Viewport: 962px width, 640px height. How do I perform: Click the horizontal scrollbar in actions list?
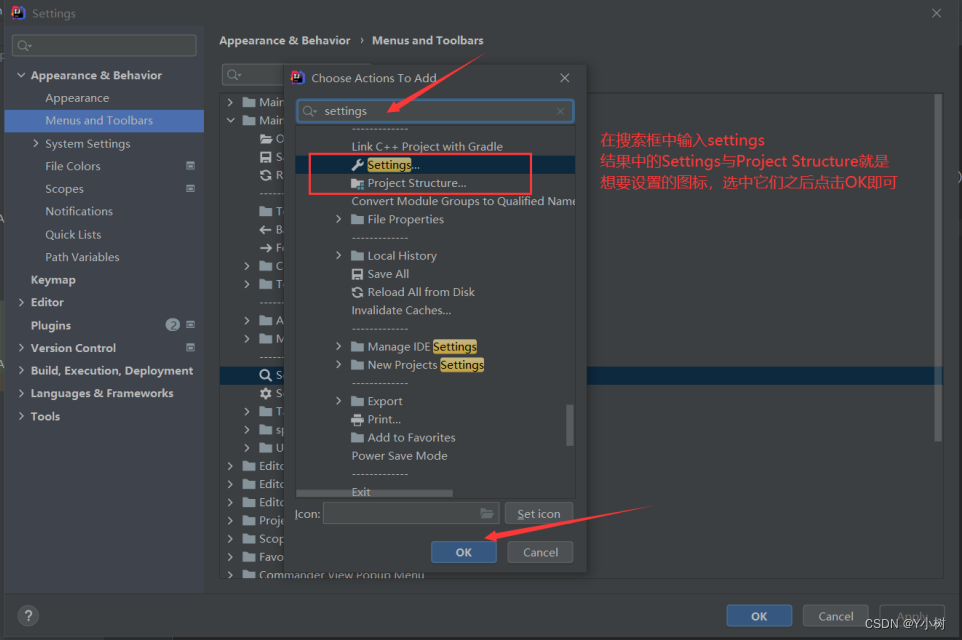click(375, 493)
